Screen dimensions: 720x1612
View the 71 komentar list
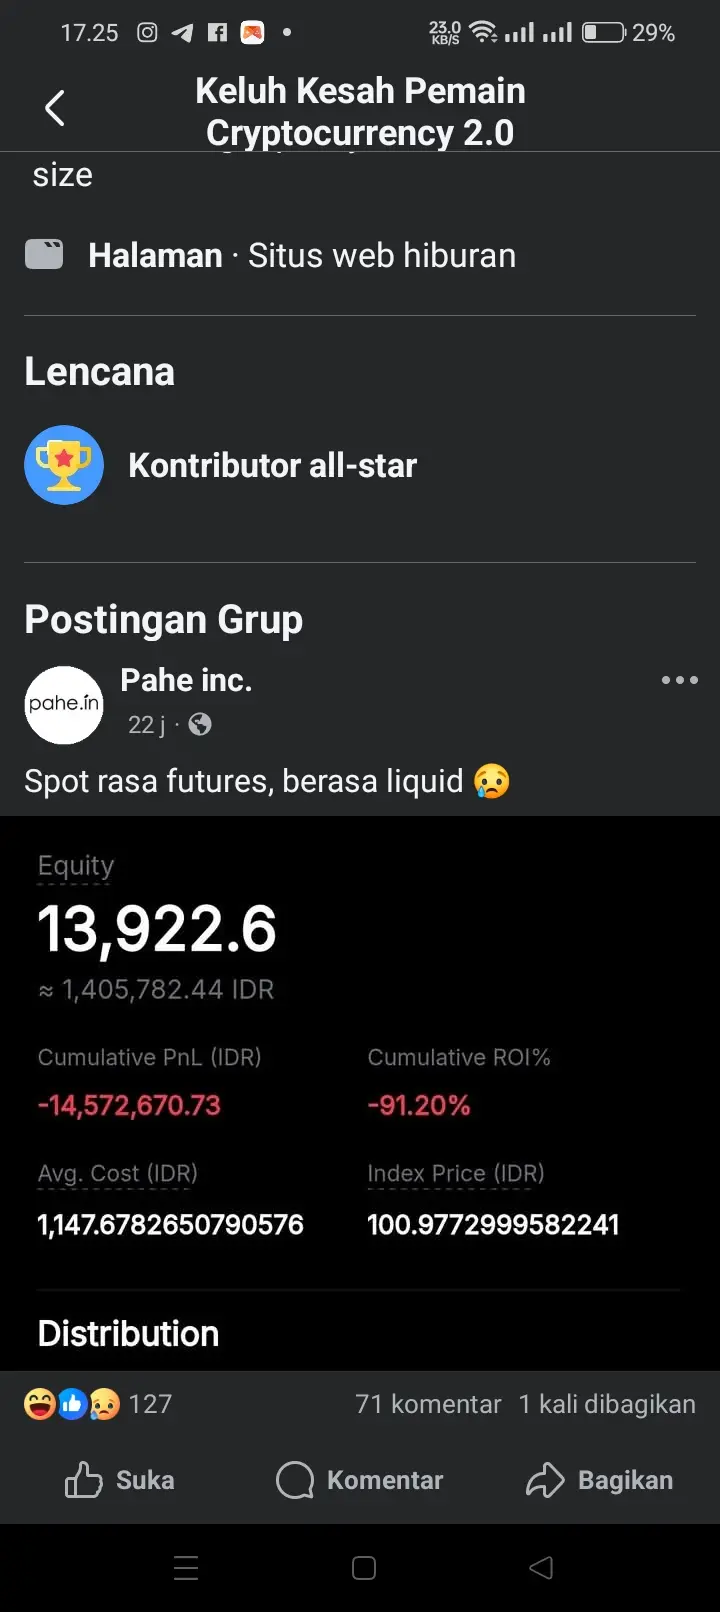428,1404
